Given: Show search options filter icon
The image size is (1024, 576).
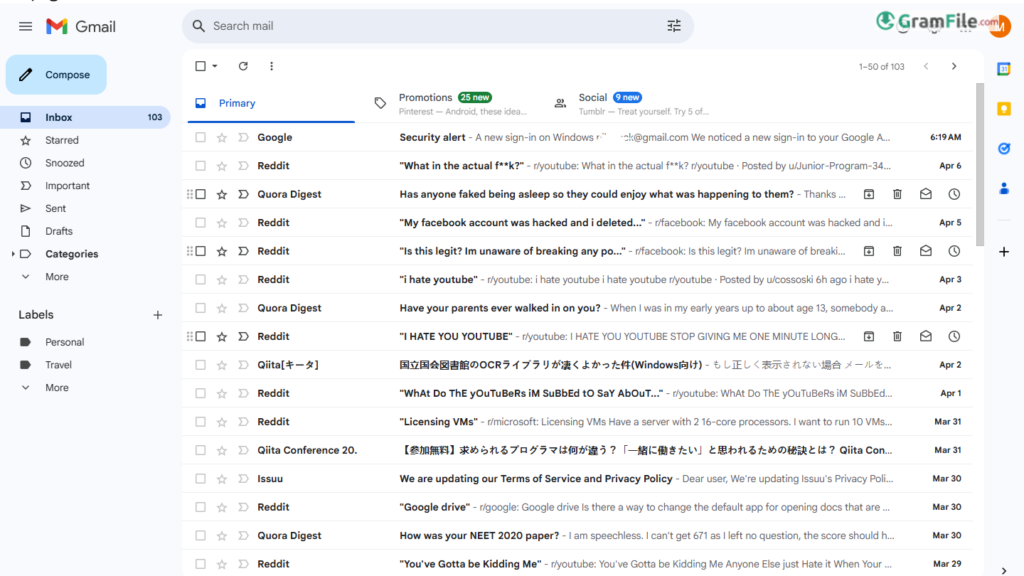Looking at the screenshot, I should tap(673, 26).
